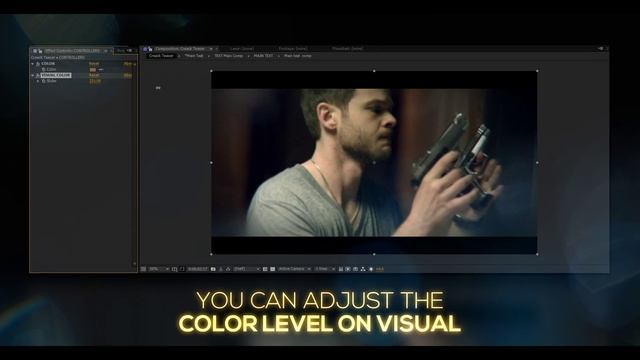Open the Fast Previews icon
640x360 pixels.
coord(348,269)
